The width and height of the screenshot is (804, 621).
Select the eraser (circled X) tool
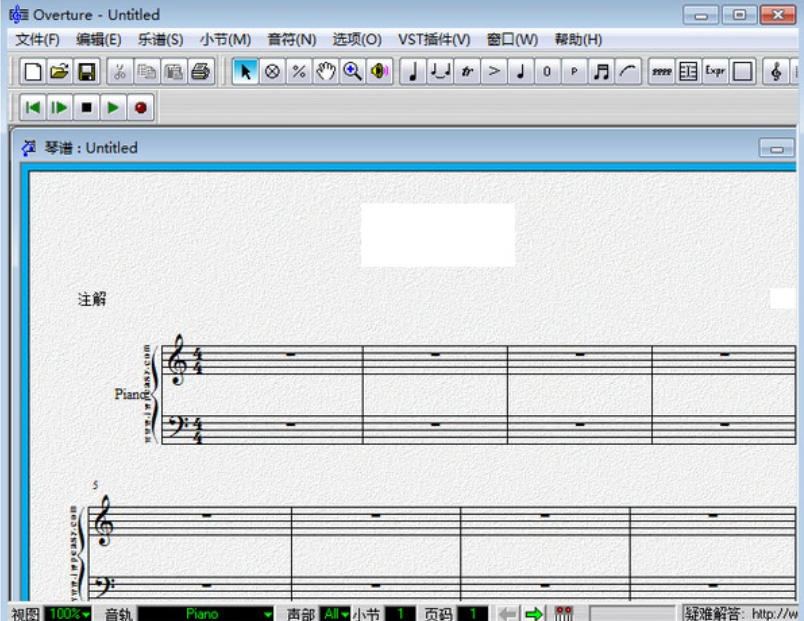pyautogui.click(x=271, y=72)
